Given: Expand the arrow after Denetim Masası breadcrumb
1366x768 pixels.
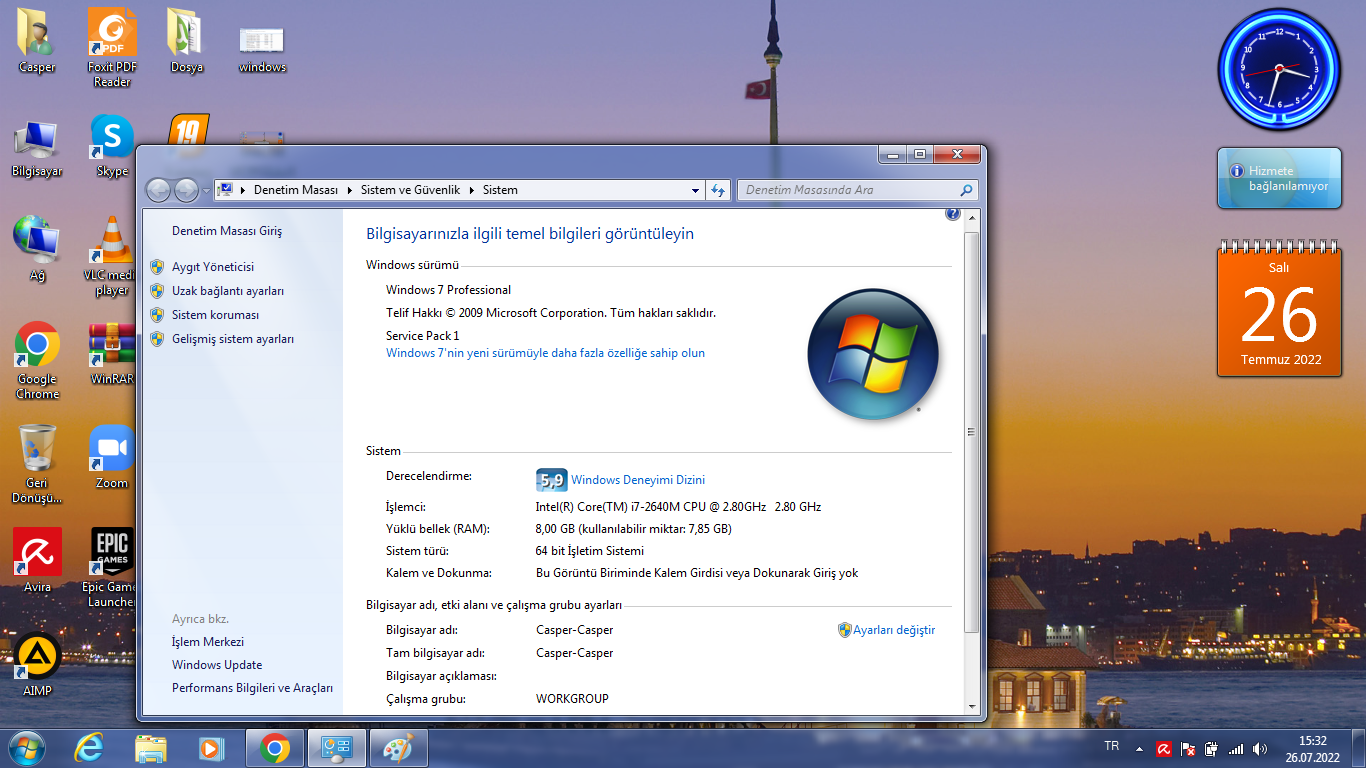Looking at the screenshot, I should (350, 190).
